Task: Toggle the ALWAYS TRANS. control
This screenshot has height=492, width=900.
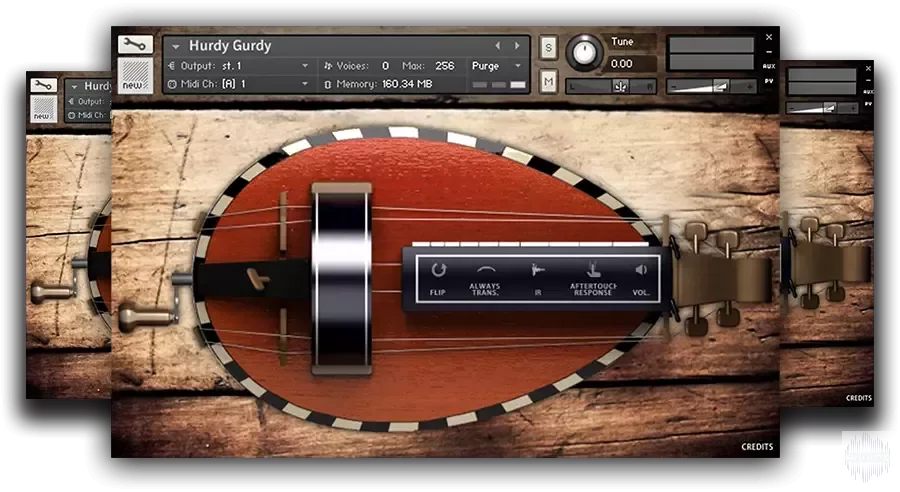Action: click(484, 280)
